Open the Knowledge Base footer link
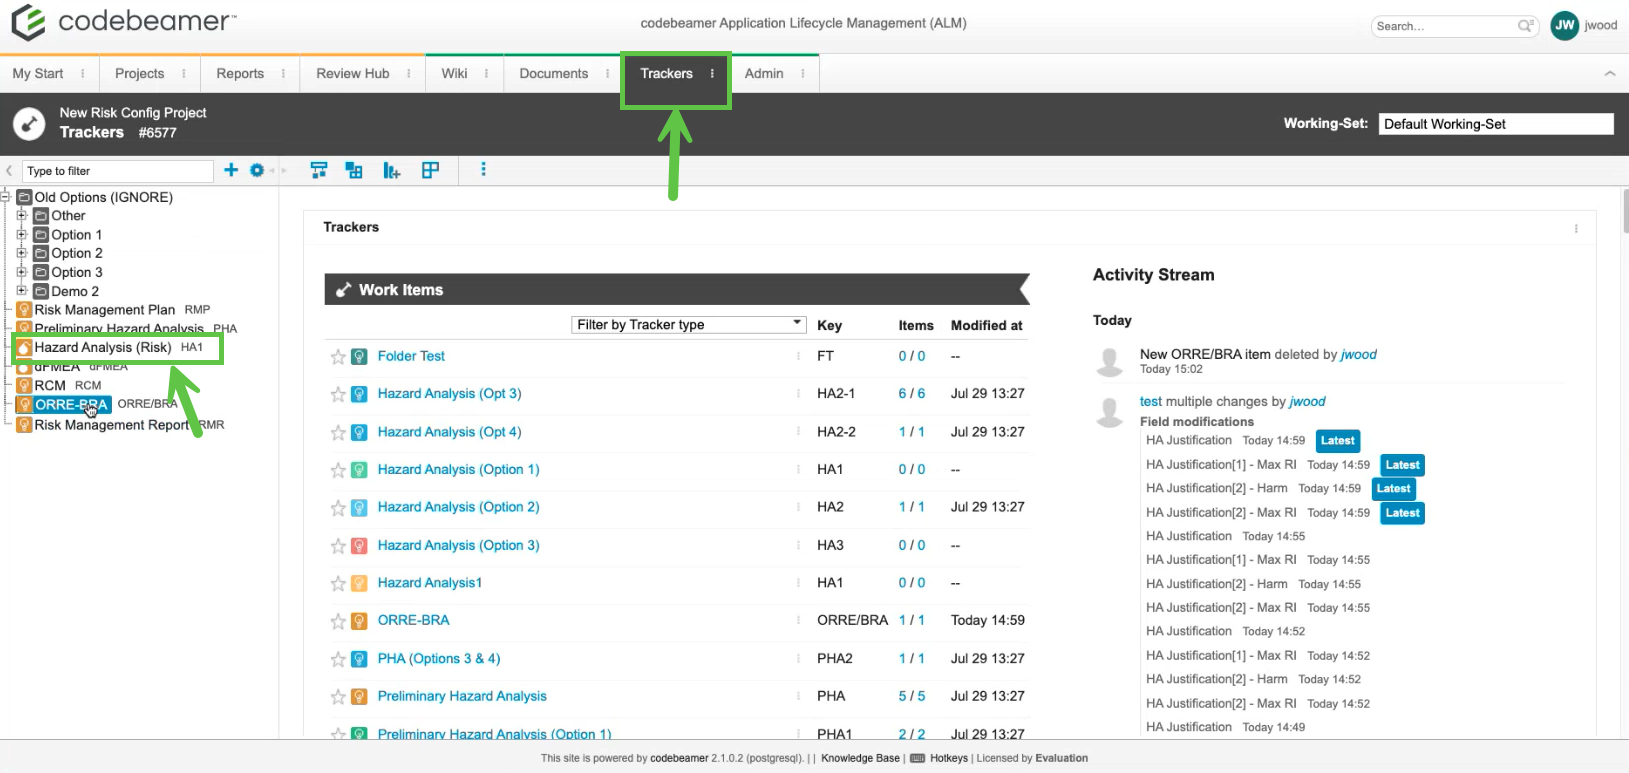The image size is (1629, 773). (x=860, y=758)
